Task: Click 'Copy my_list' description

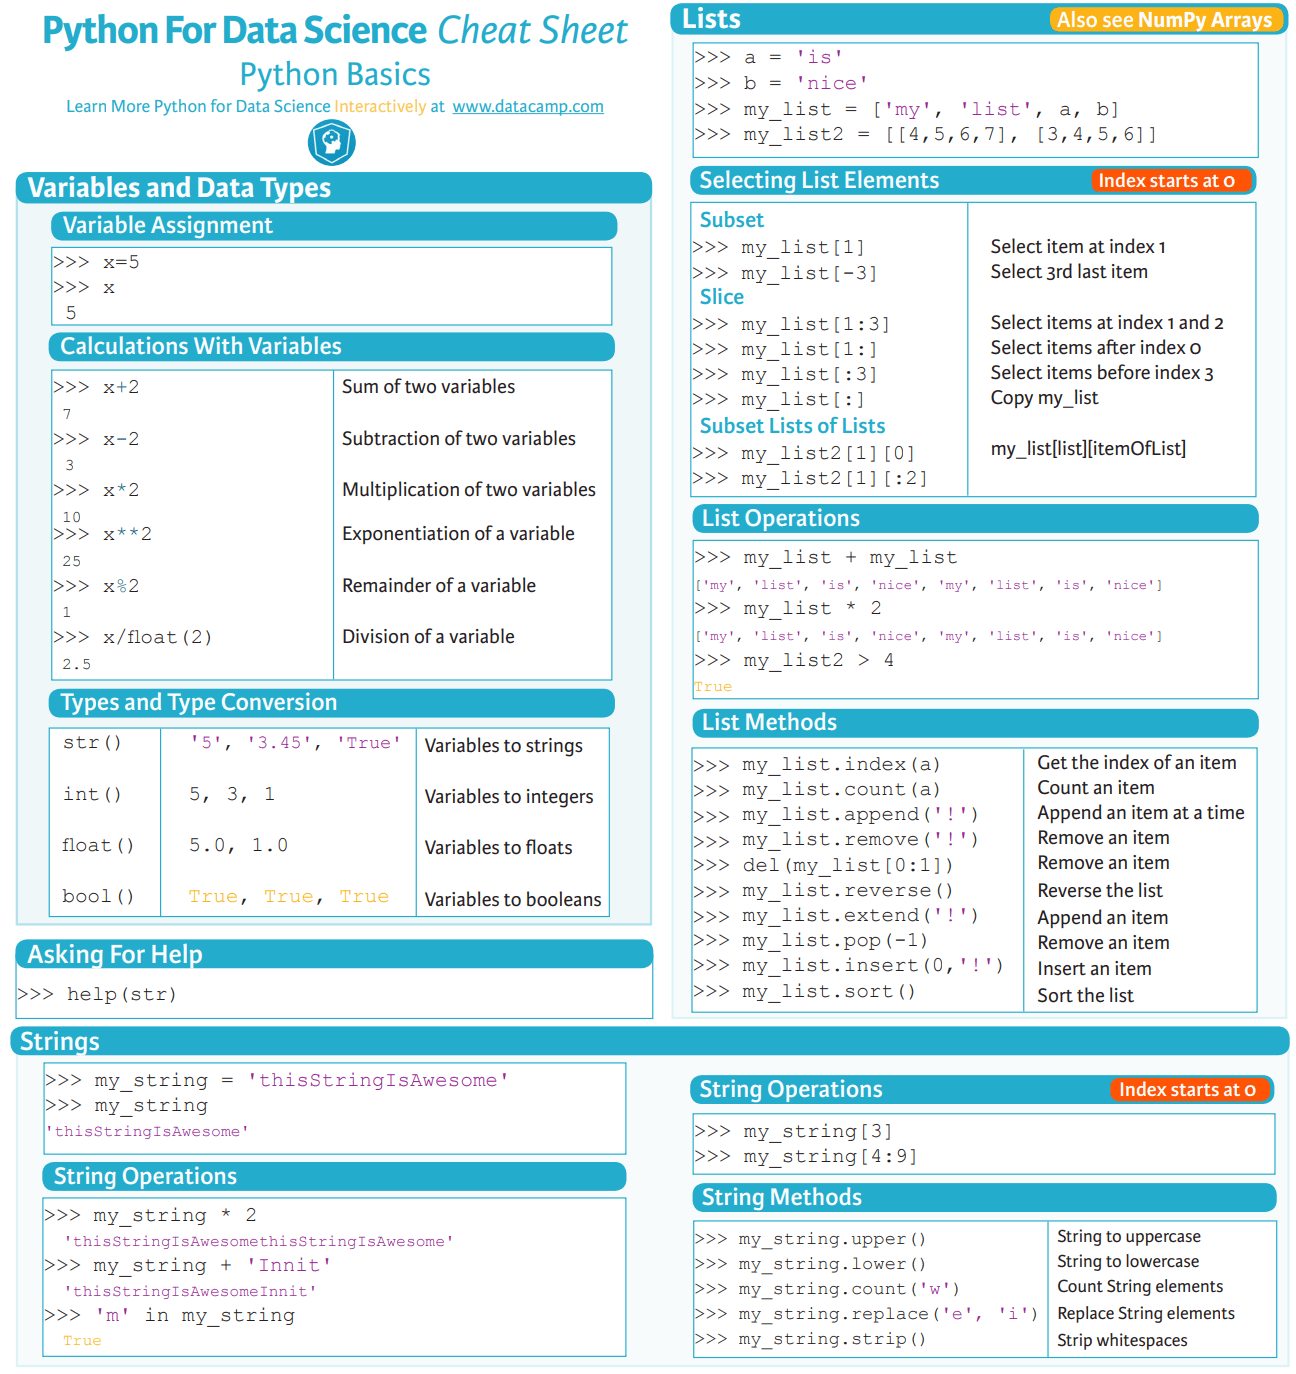Action: tap(1044, 397)
